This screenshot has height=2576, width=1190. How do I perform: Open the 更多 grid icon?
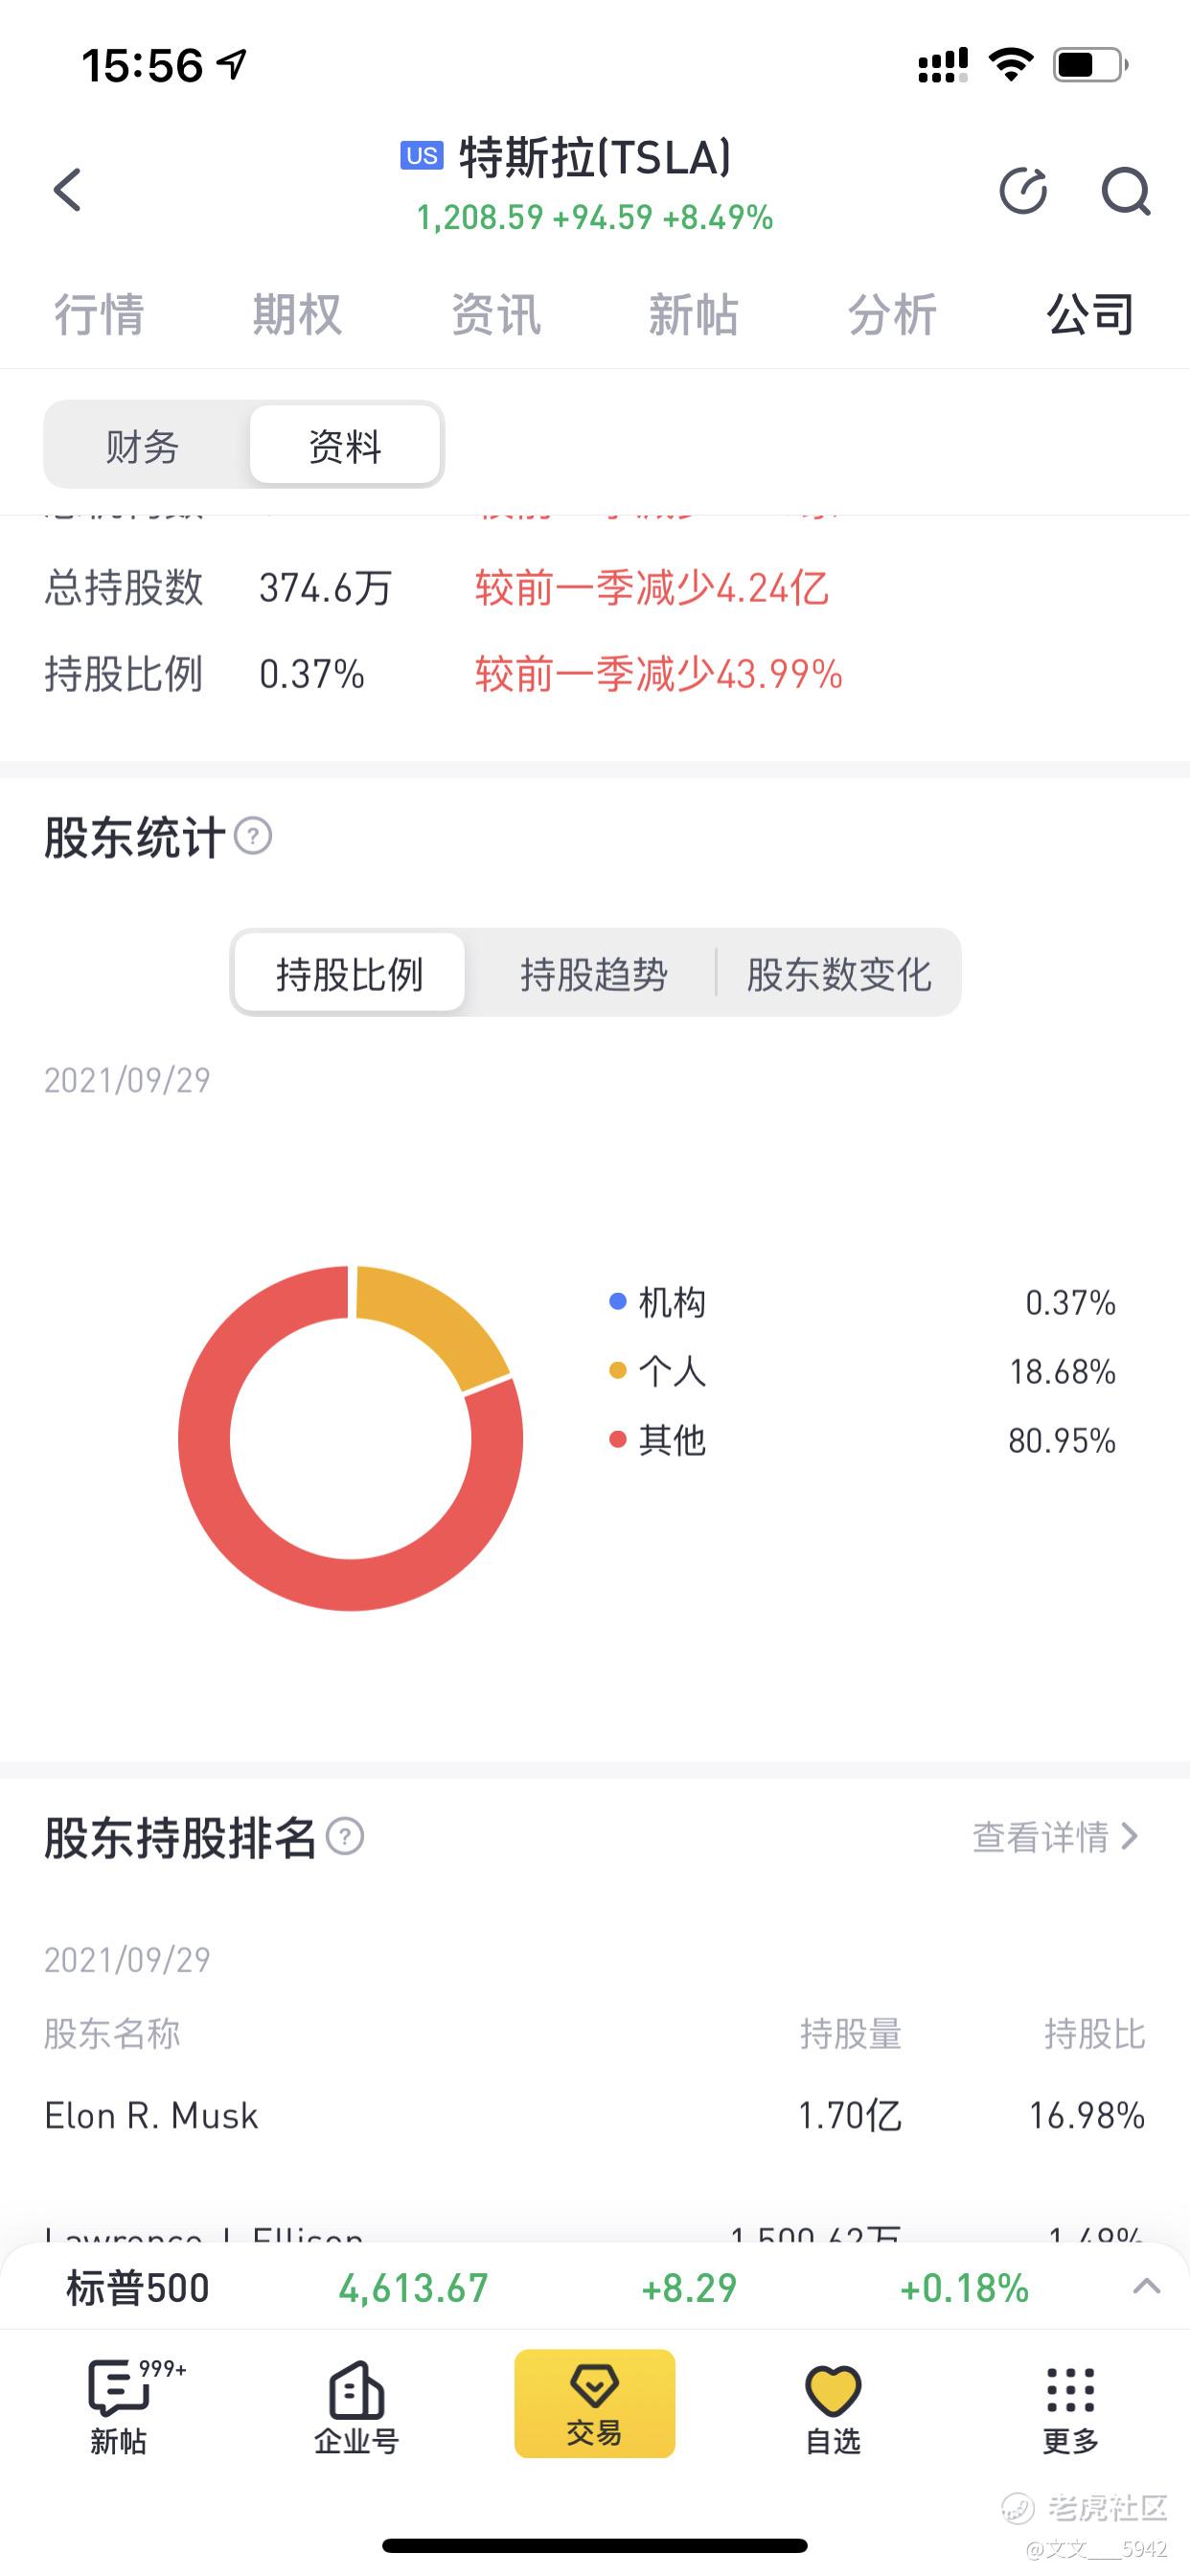1070,2391
